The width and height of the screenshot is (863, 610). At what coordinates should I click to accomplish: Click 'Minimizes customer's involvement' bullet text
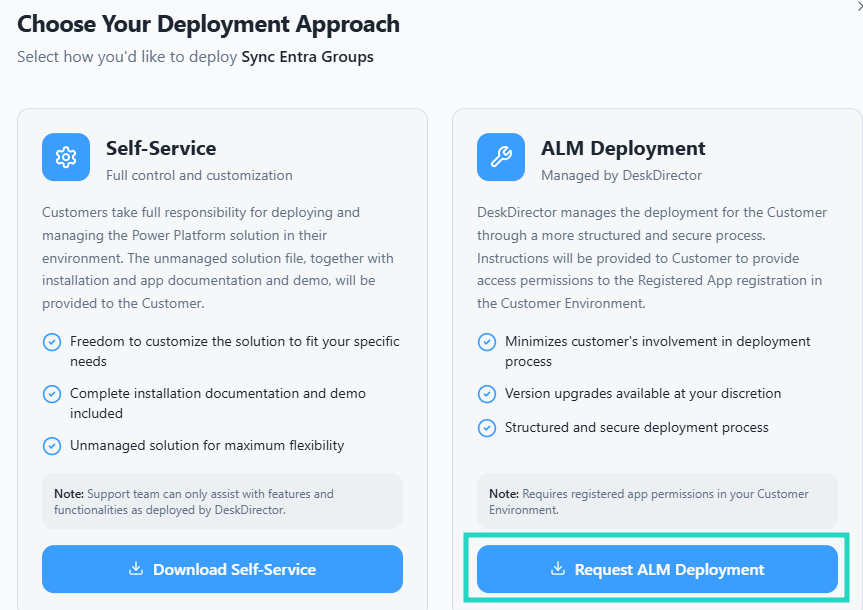657,351
